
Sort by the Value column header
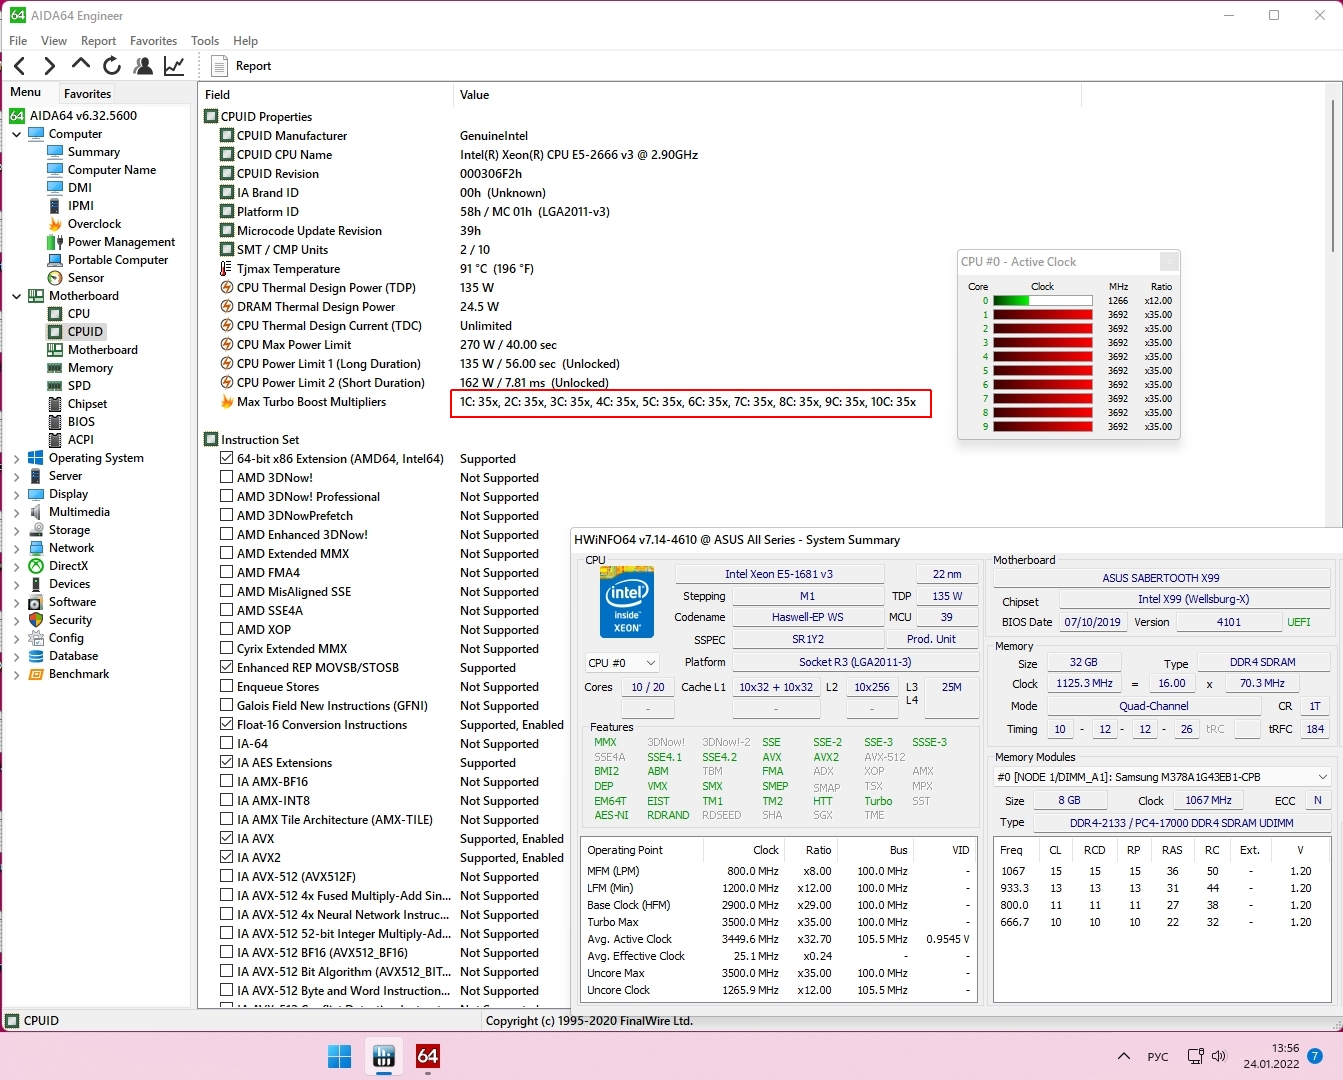(x=767, y=95)
